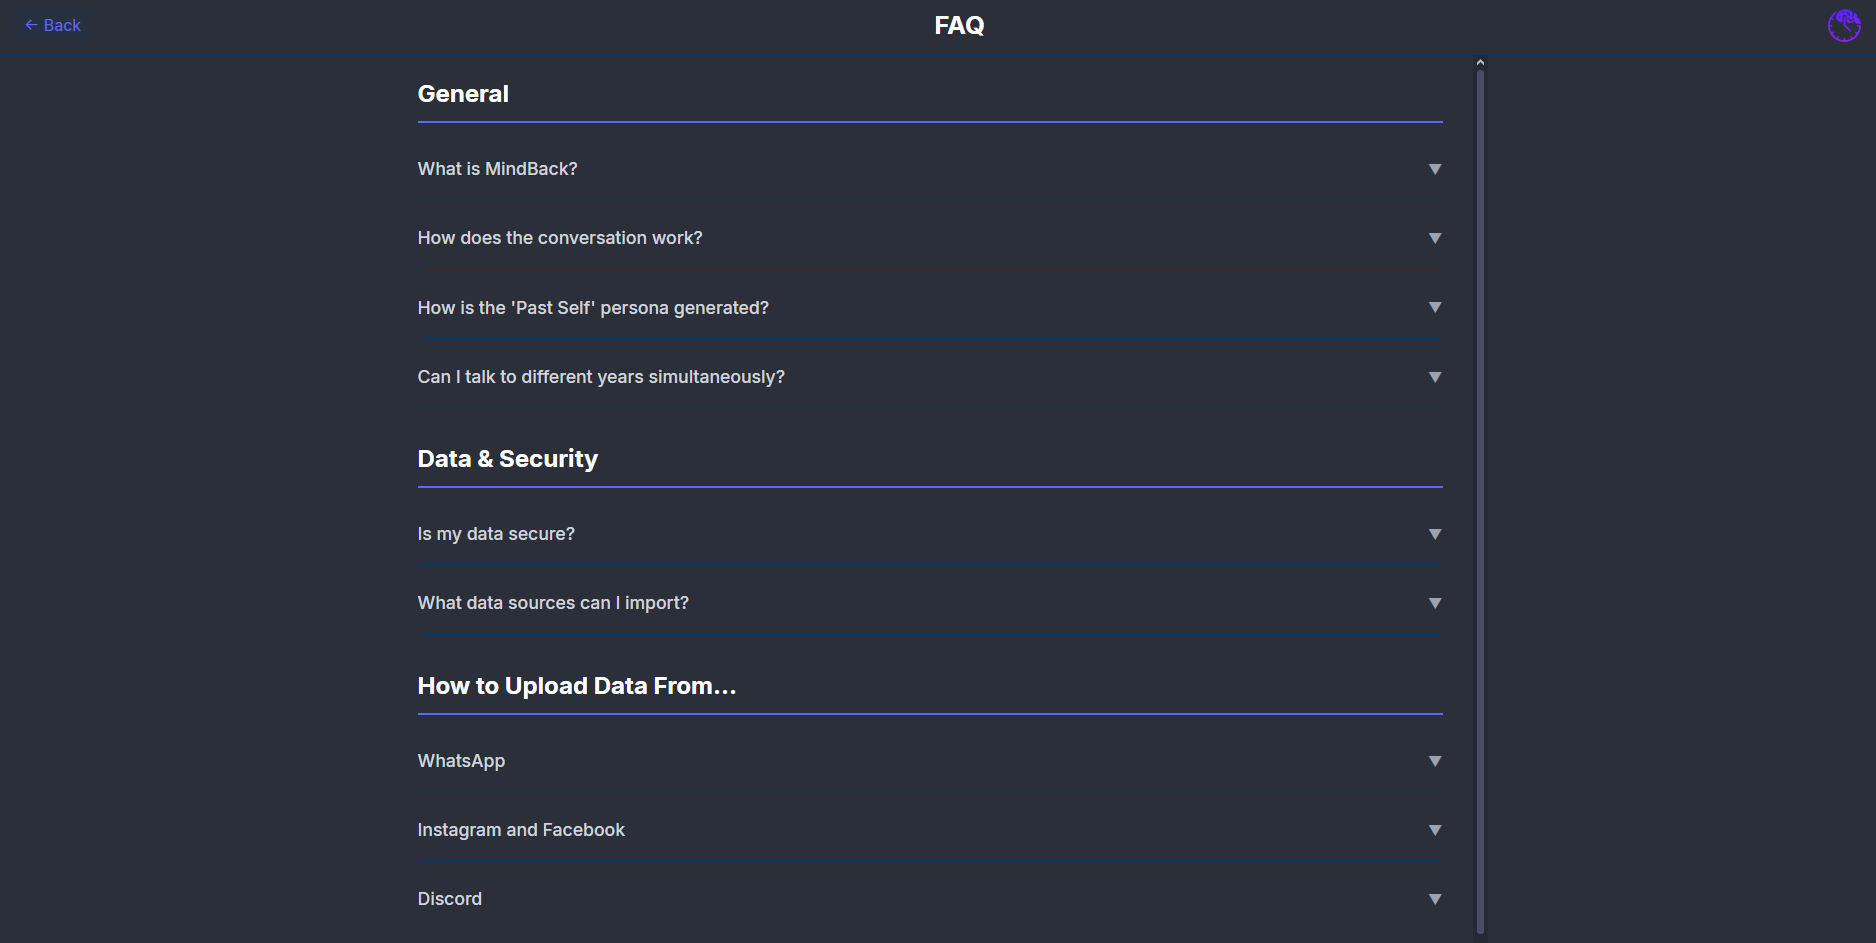Select the 'Is my data secure?' question
Screen dimensions: 1876x943
tap(496, 534)
